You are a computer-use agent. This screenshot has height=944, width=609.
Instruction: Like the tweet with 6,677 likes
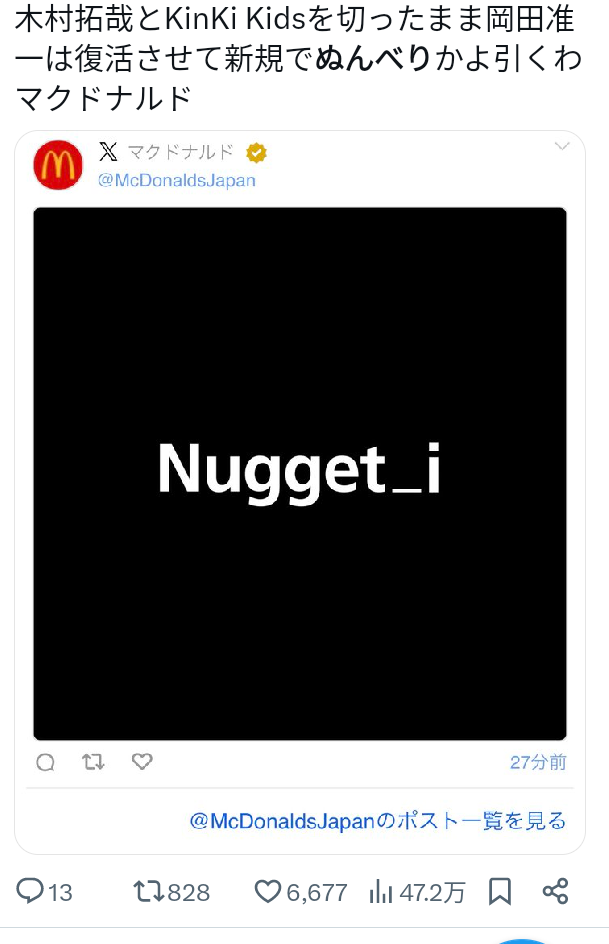pyautogui.click(x=301, y=892)
